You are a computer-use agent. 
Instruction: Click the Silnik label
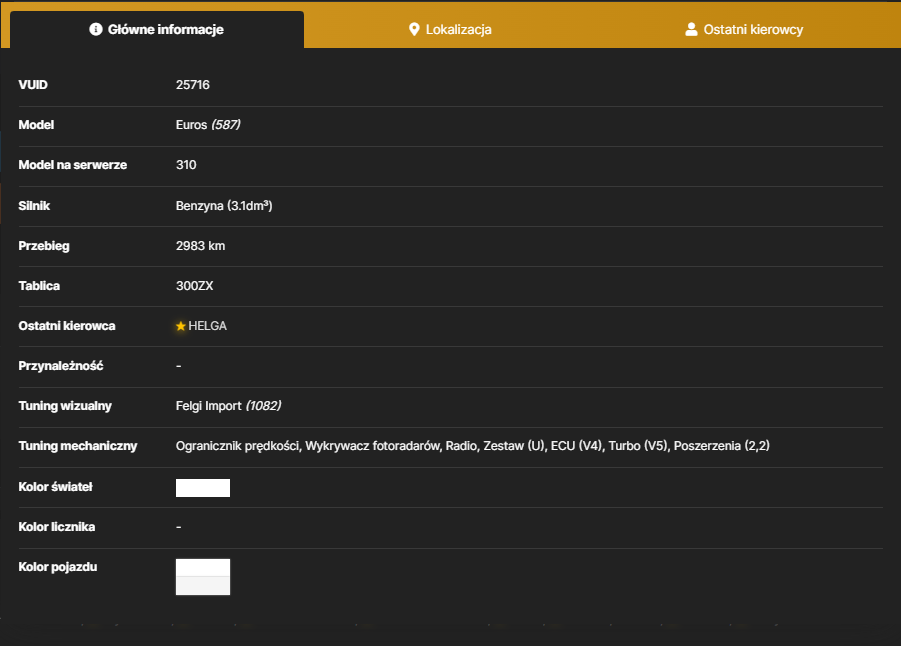(34, 206)
